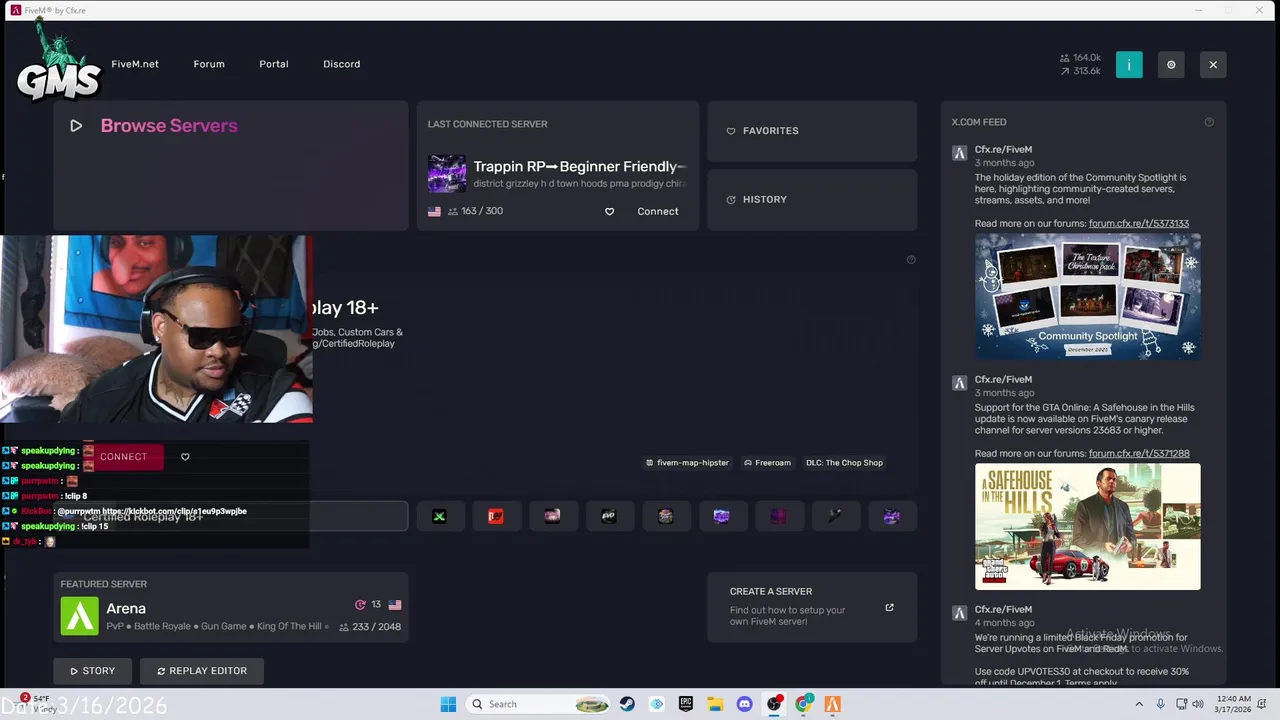Click the Windows taskbar Search box

click(539, 704)
